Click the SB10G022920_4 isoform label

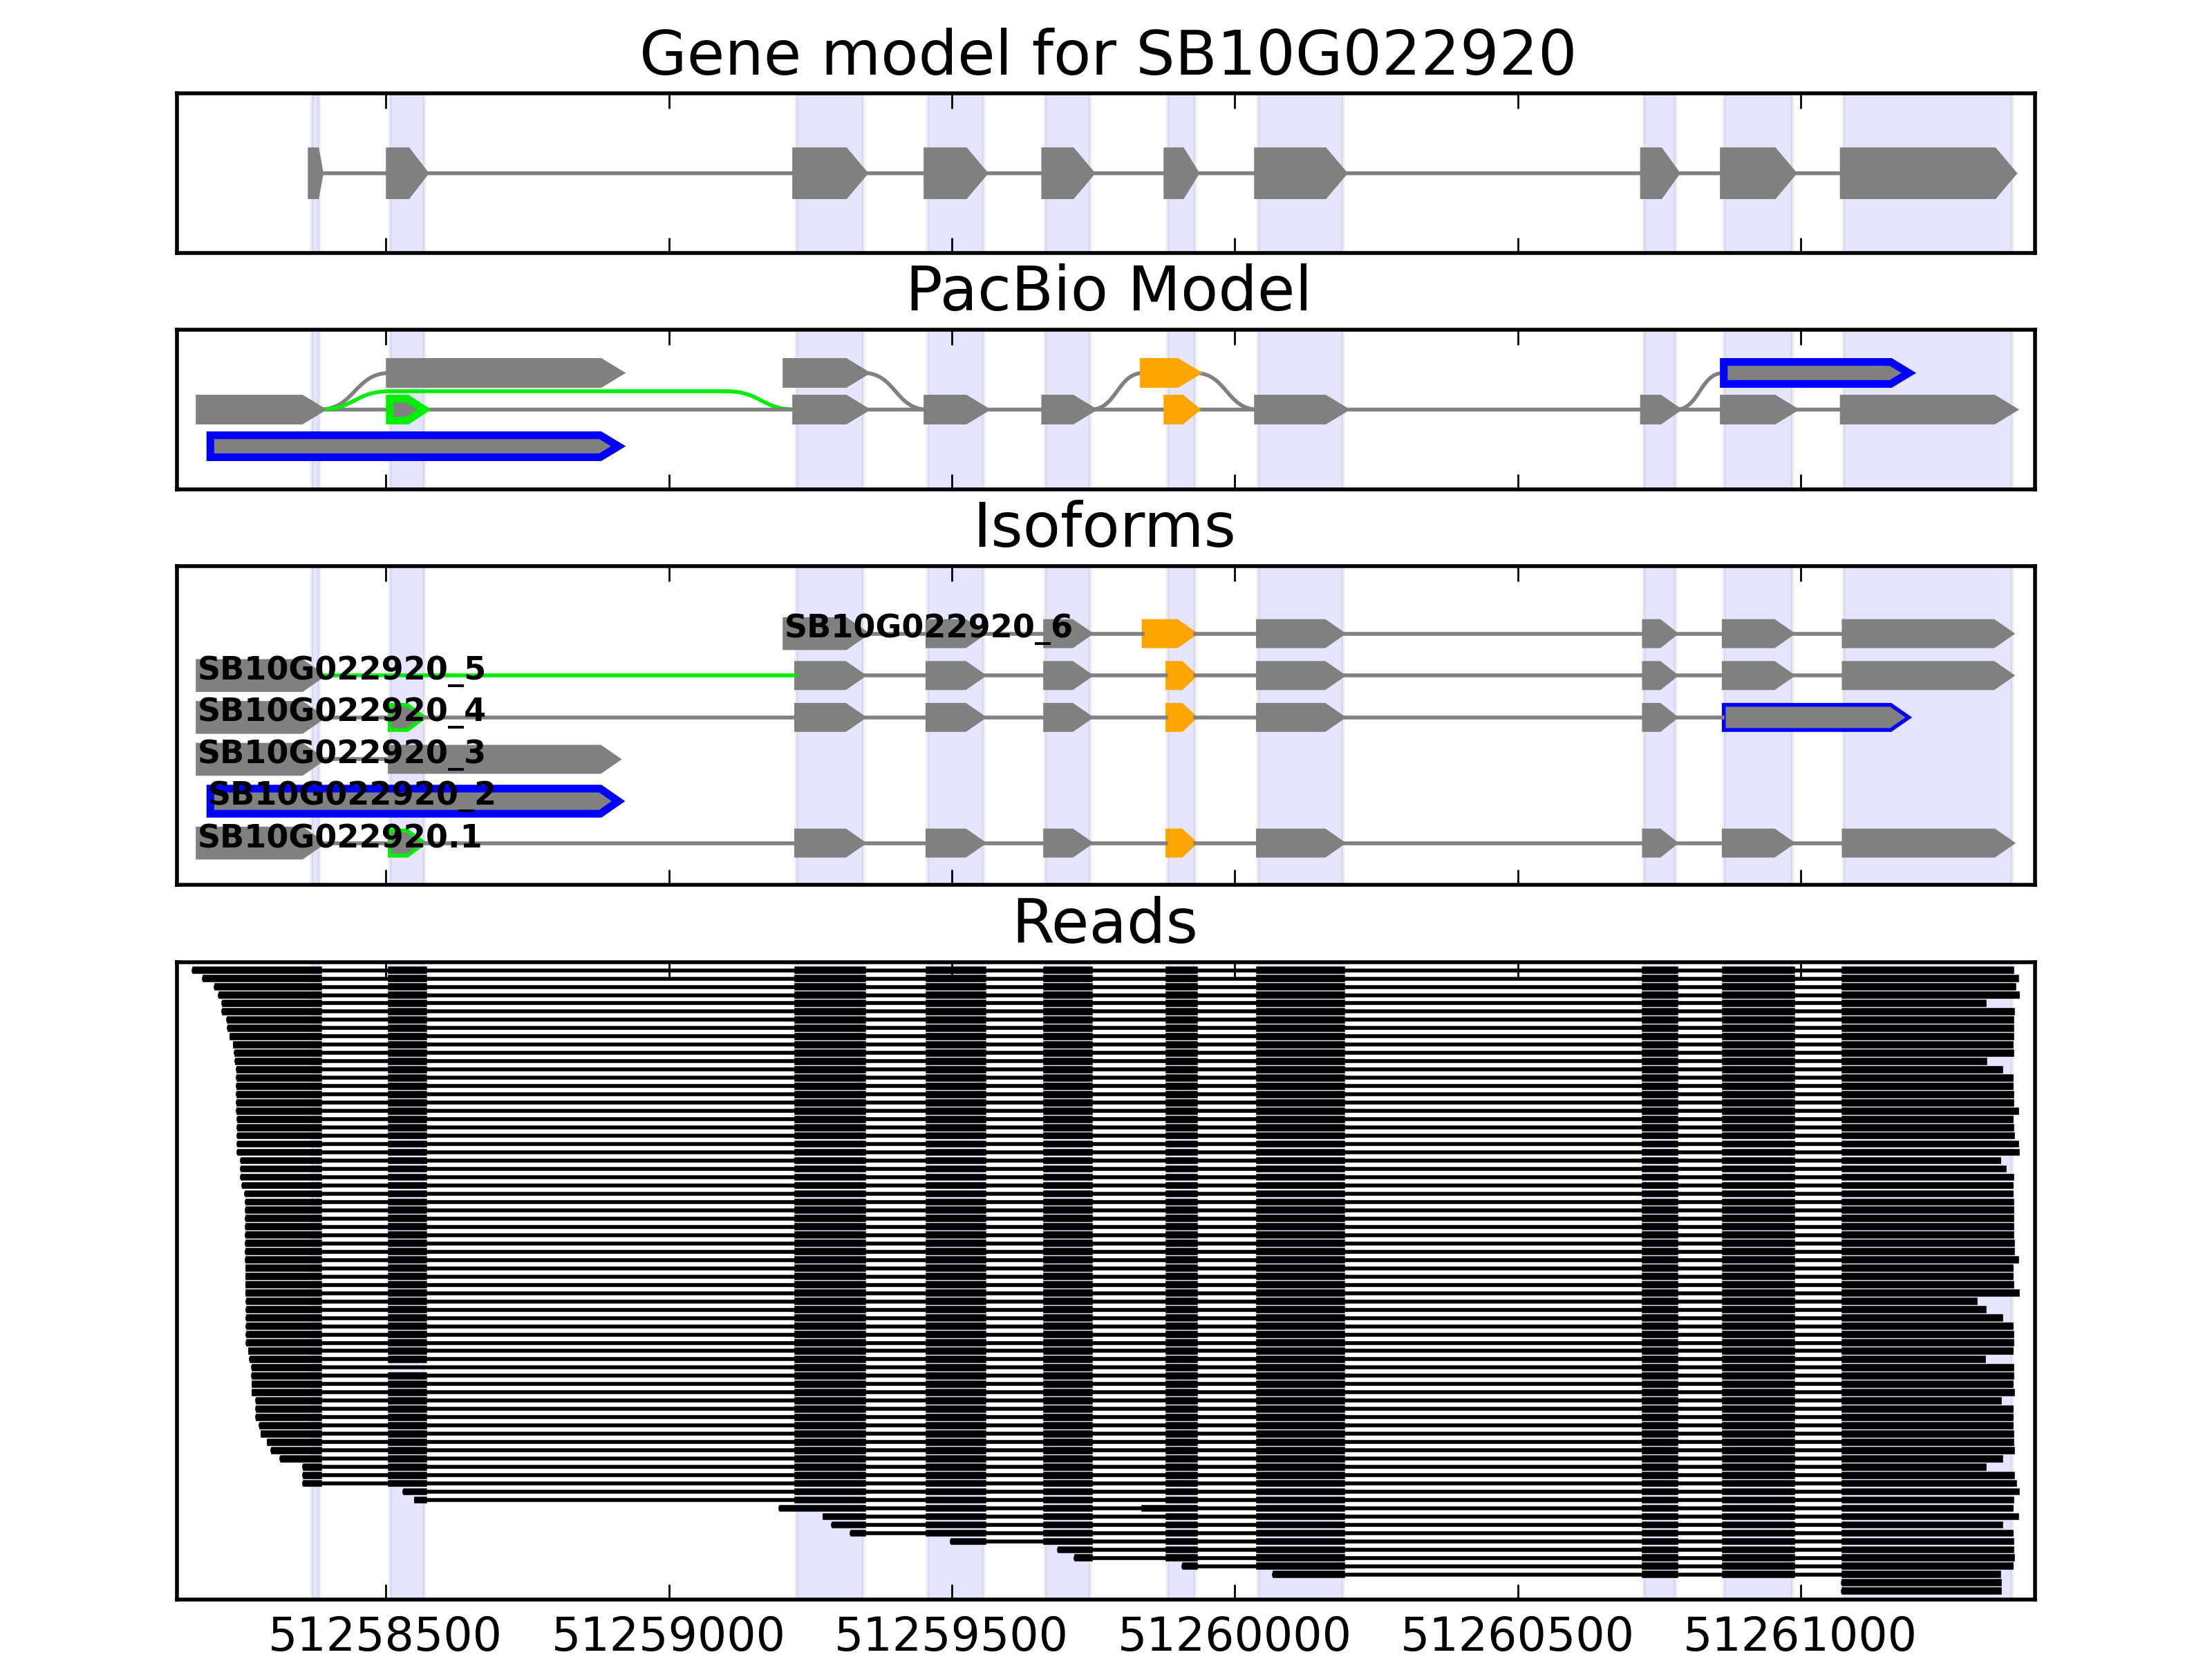(341, 711)
